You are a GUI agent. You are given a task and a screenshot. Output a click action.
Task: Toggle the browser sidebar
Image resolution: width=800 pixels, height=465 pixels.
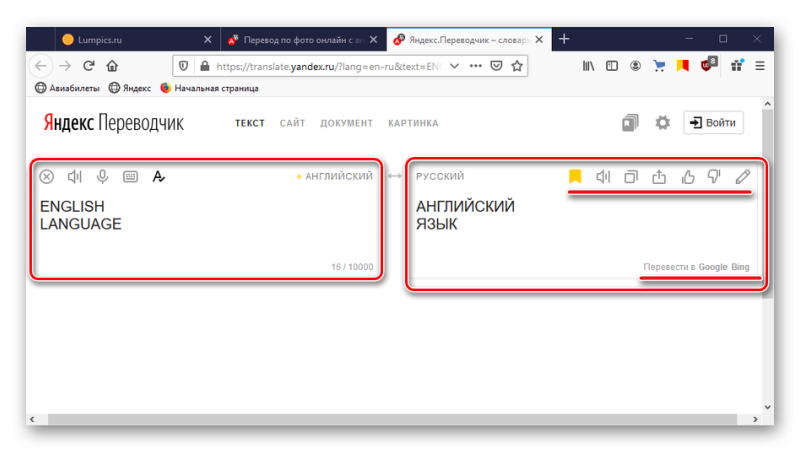(612, 66)
